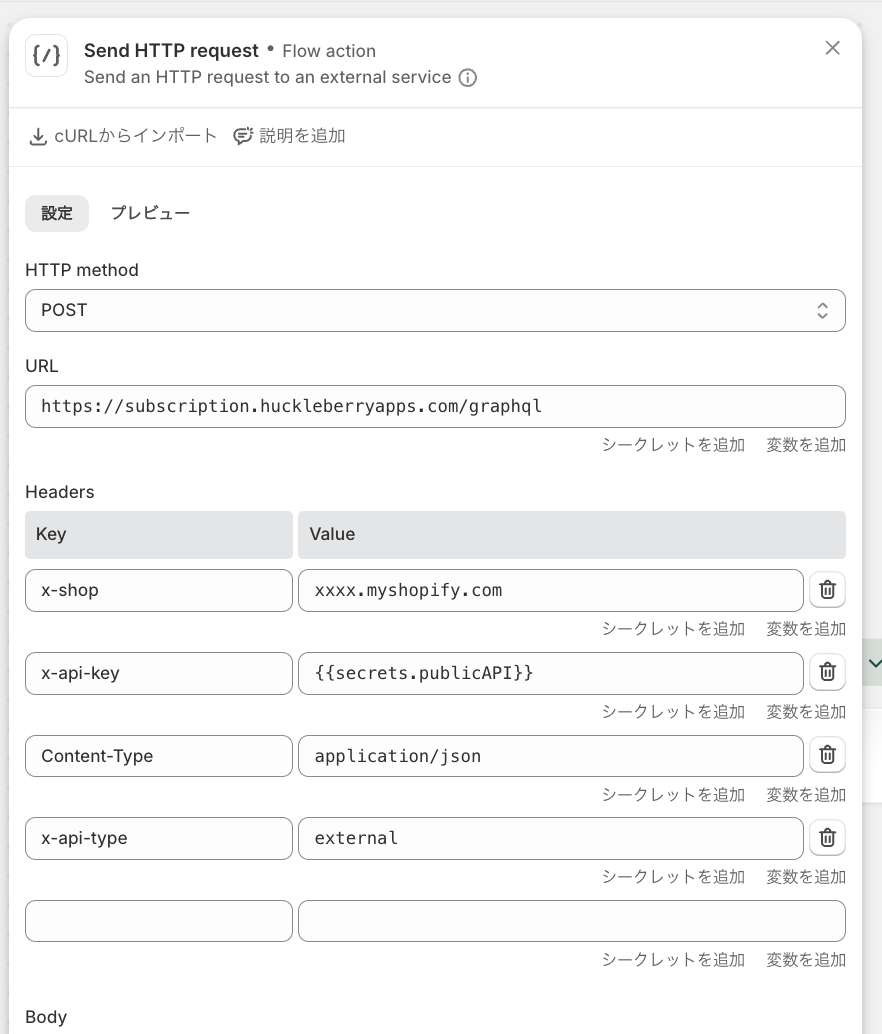This screenshot has height=1034, width=882.
Task: Add secret under x-shop value
Action: [x=673, y=629]
